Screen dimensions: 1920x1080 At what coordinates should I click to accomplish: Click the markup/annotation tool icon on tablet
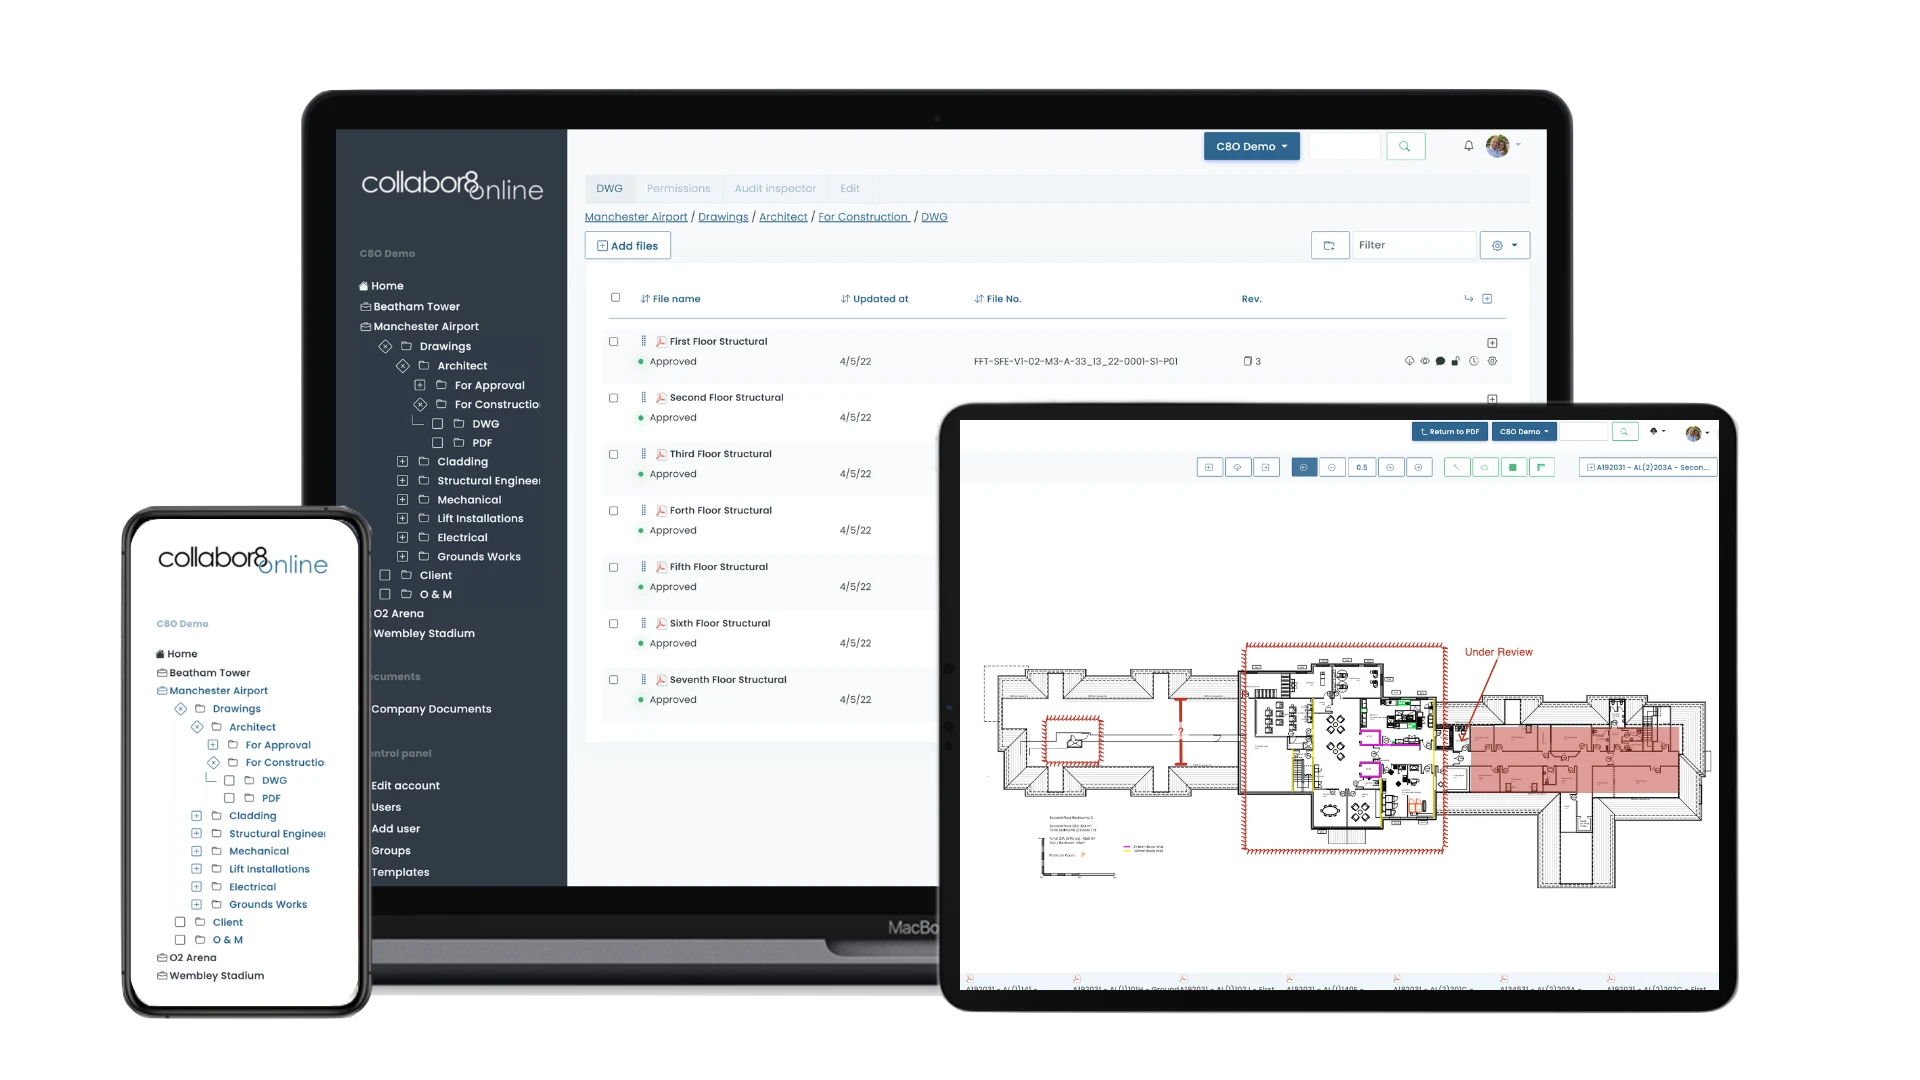point(1456,467)
